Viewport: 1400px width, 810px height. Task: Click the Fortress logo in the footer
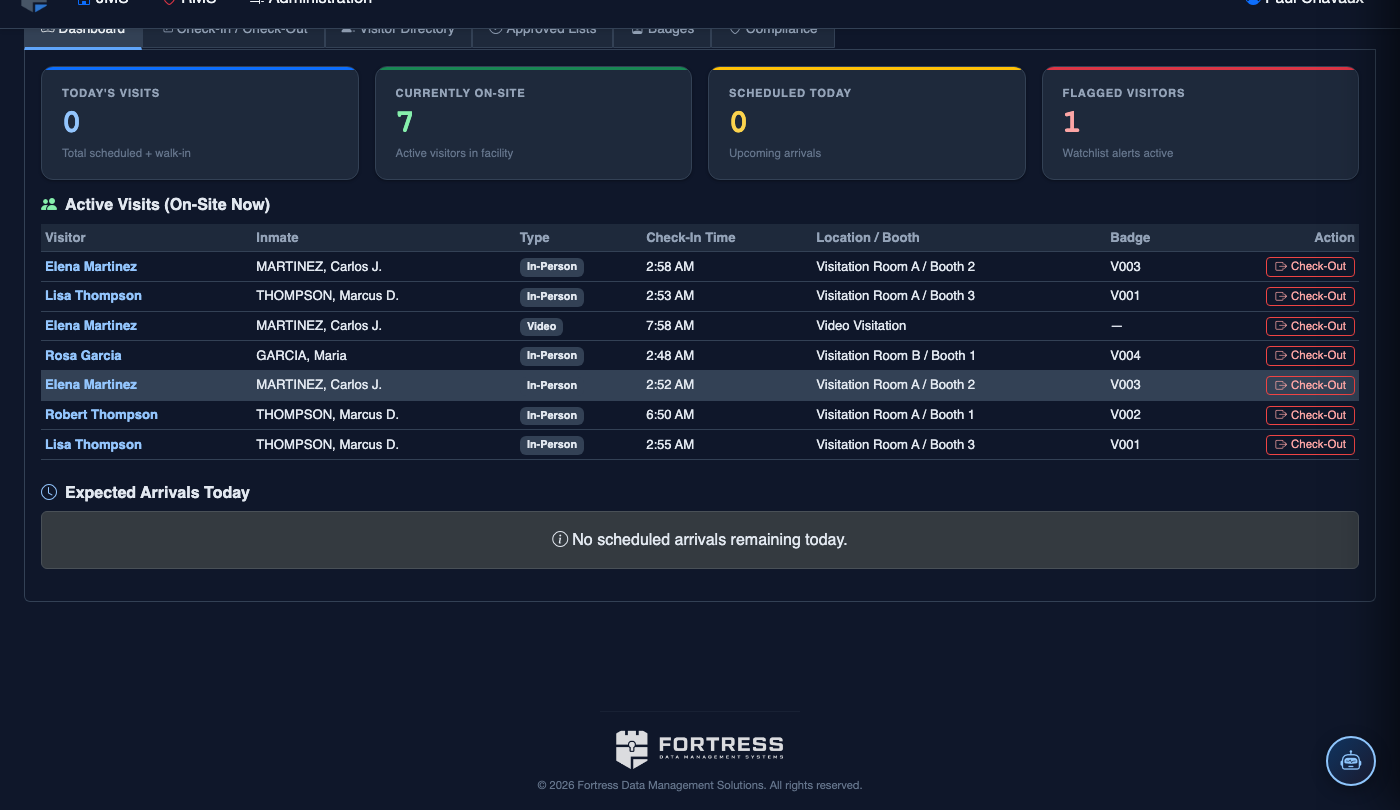(699, 748)
